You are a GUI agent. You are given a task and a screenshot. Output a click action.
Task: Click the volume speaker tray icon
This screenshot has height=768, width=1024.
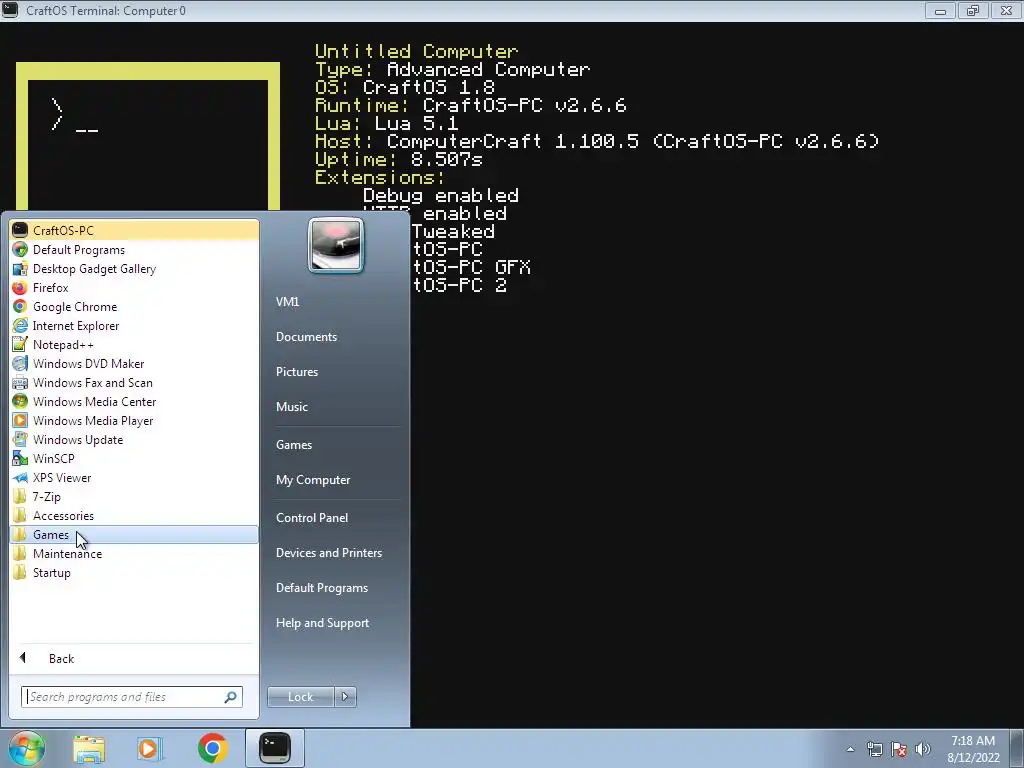tap(923, 749)
